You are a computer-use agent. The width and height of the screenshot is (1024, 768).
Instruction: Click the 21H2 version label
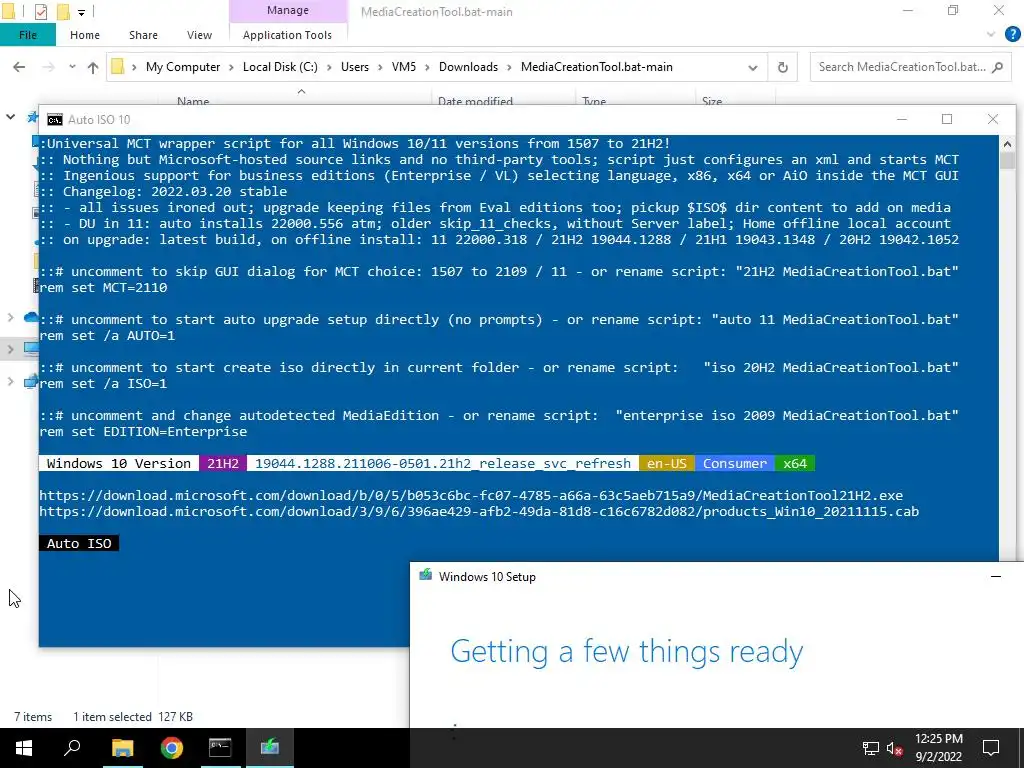click(x=223, y=463)
